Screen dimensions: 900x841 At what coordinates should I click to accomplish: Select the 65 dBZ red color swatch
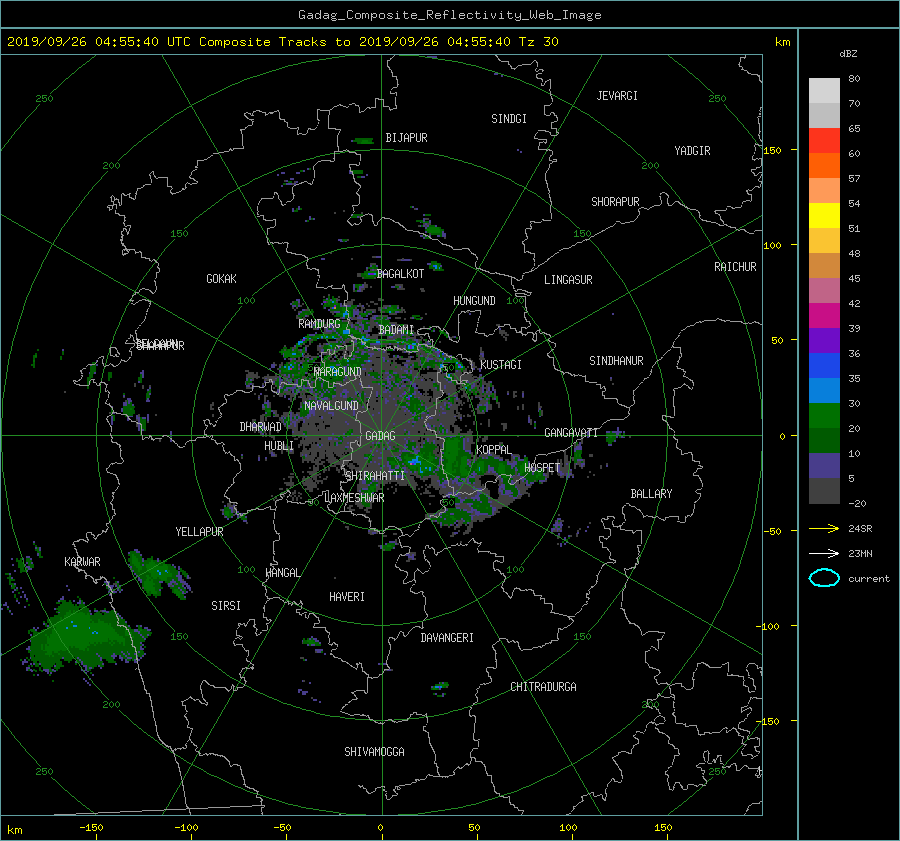(x=824, y=140)
